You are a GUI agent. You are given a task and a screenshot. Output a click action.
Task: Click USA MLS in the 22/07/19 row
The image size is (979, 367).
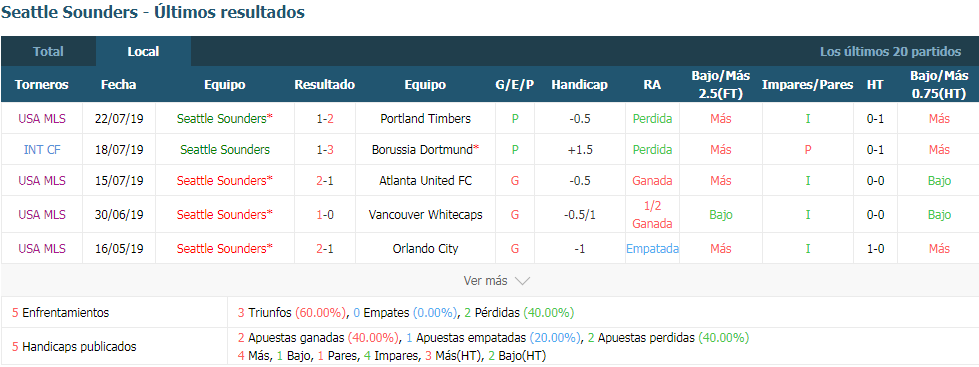point(42,119)
